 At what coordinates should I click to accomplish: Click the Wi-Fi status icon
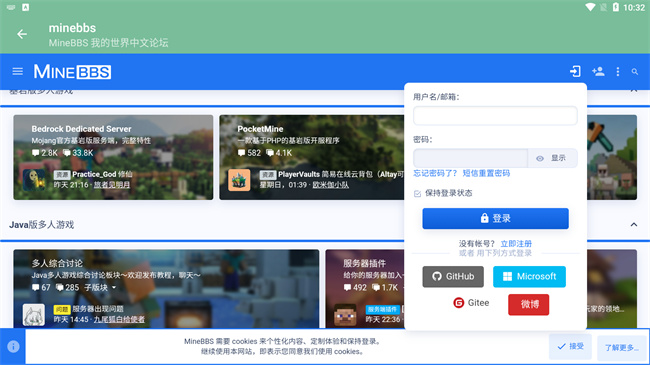(x=590, y=7)
